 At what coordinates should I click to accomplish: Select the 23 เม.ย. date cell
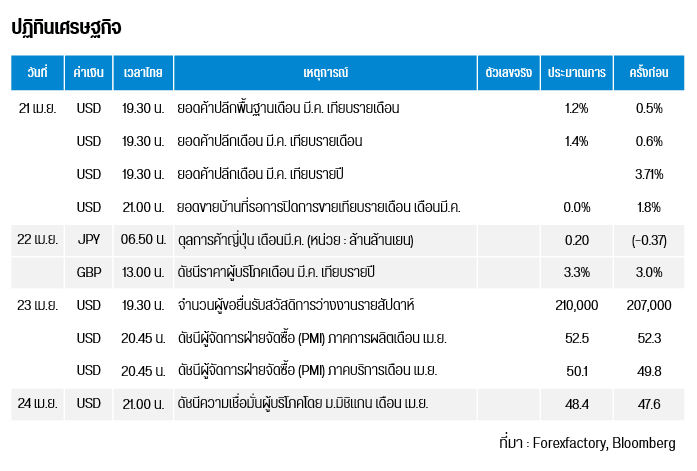click(x=37, y=305)
